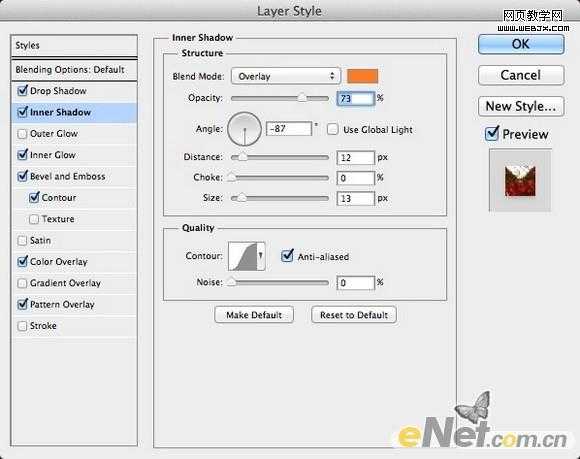Uncheck the Preview checkbox
The height and width of the screenshot is (459, 580).
[x=492, y=134]
